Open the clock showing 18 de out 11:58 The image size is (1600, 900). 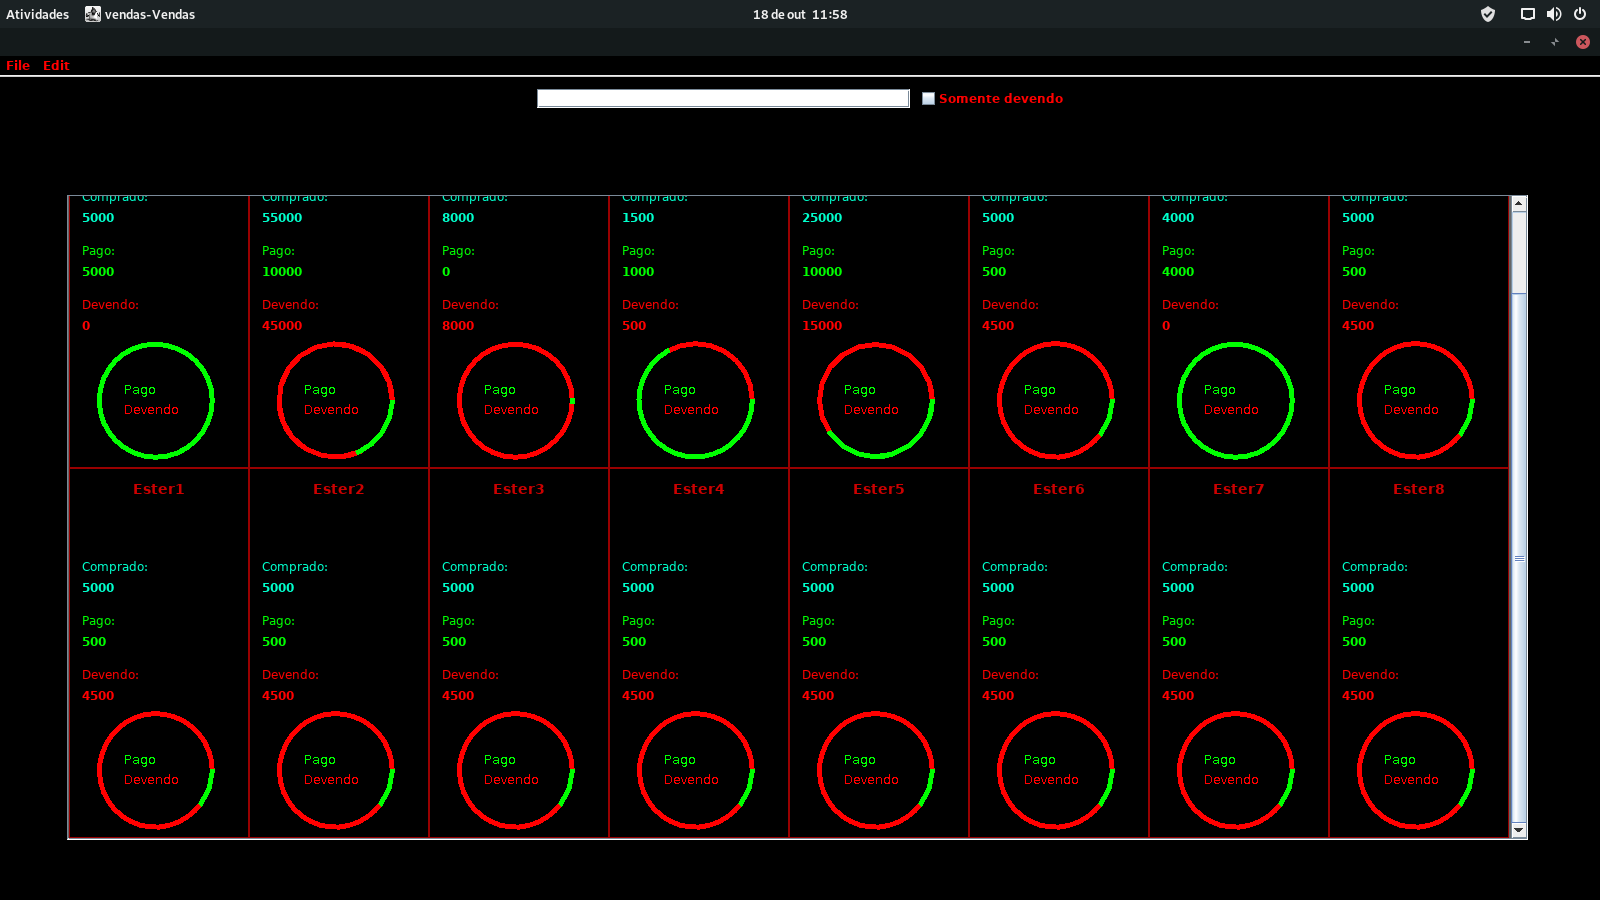[x=800, y=14]
